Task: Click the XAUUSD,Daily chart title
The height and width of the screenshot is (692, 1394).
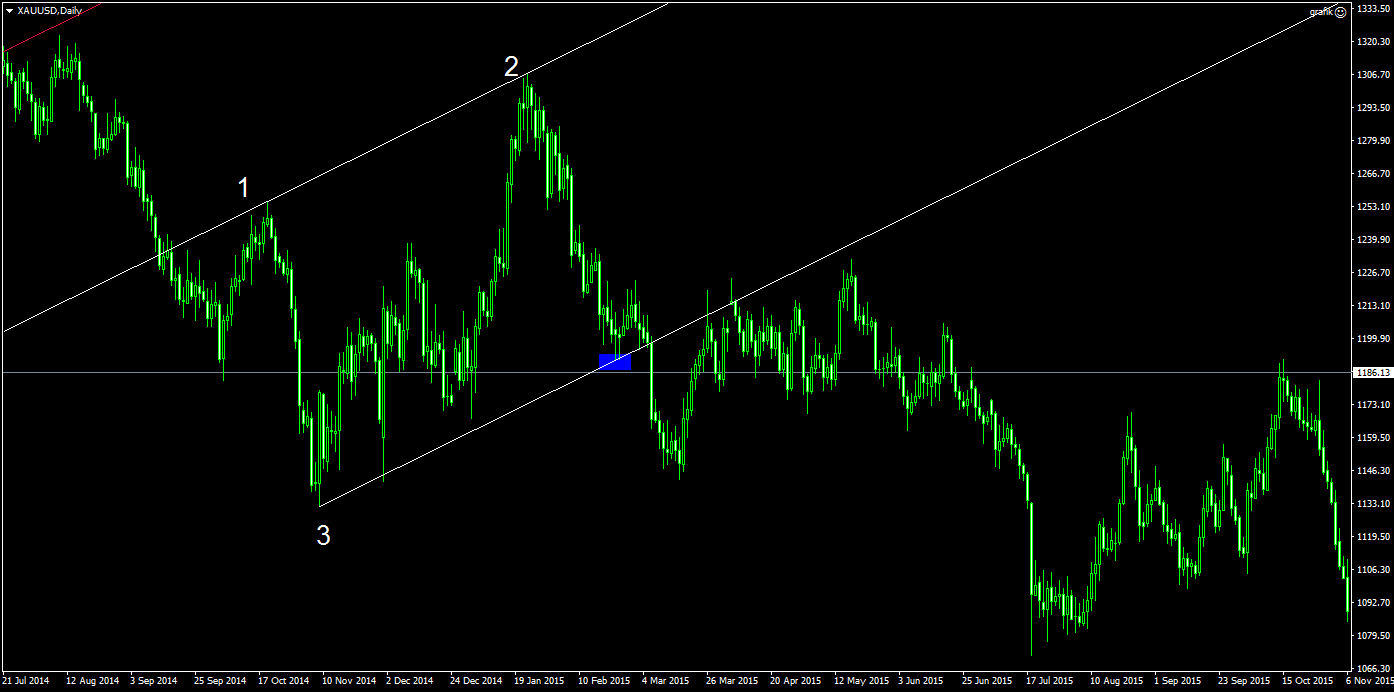Action: (x=50, y=10)
